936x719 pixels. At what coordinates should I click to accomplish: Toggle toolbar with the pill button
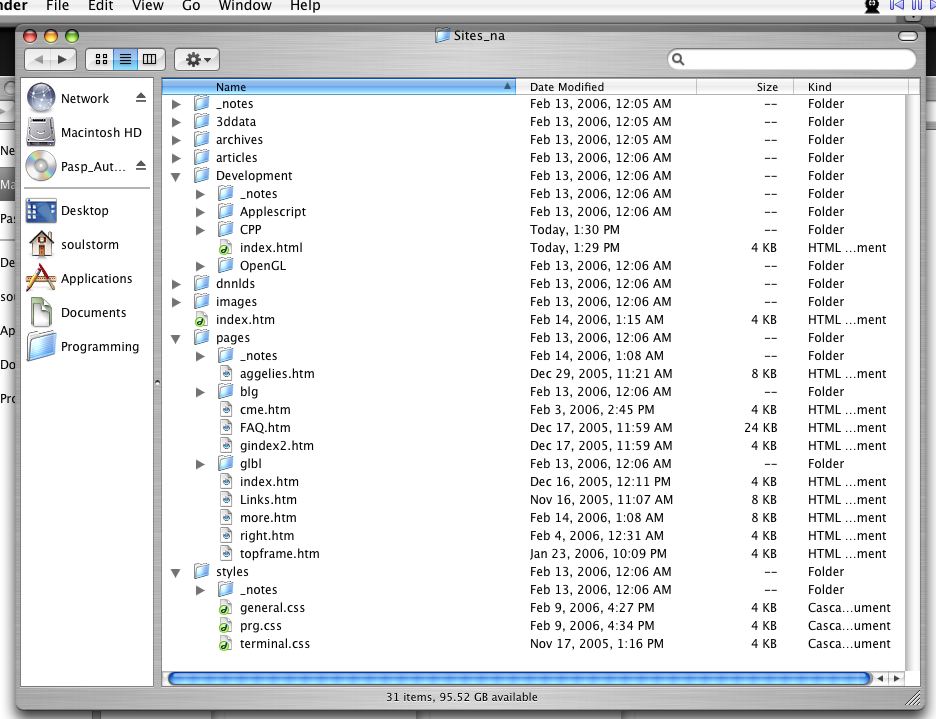tap(907, 36)
